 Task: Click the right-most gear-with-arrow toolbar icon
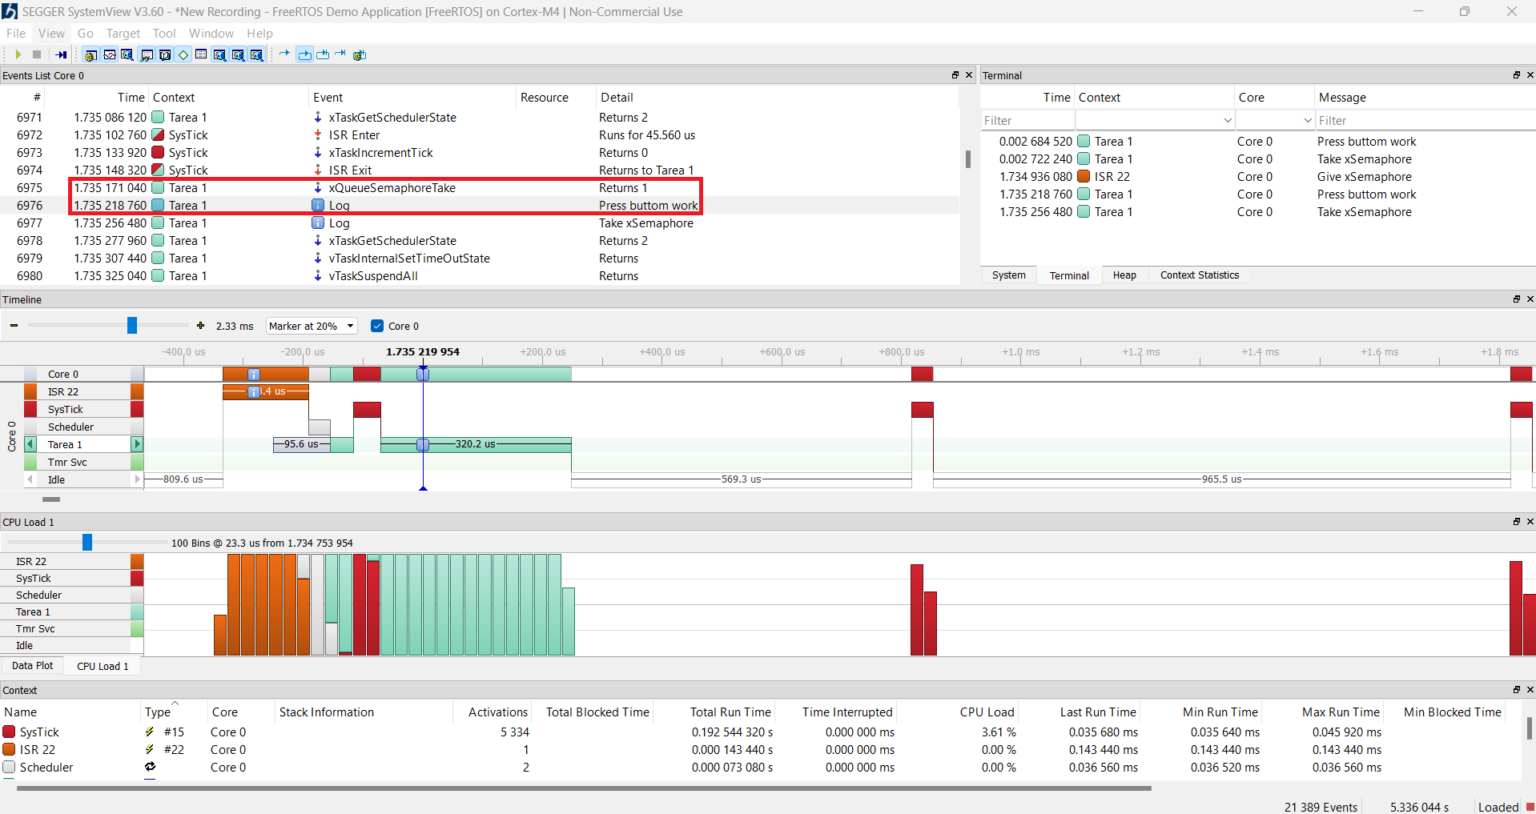click(360, 55)
